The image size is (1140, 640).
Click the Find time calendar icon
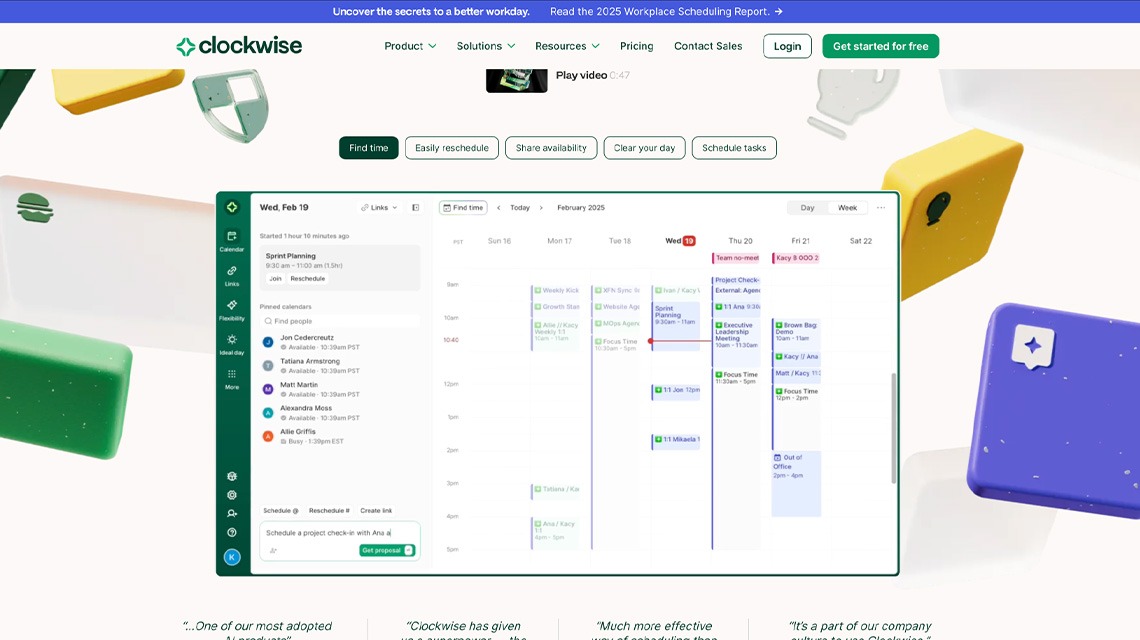coord(446,207)
